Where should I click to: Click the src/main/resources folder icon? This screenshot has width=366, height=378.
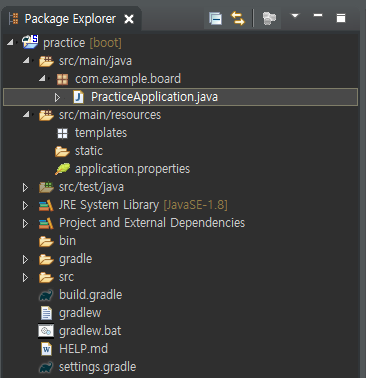click(46, 115)
